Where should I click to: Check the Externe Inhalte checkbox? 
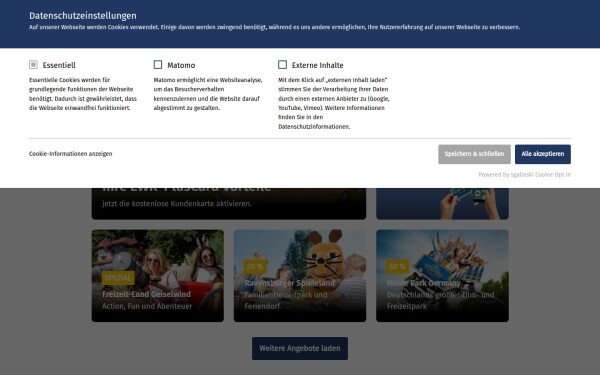tap(282, 65)
